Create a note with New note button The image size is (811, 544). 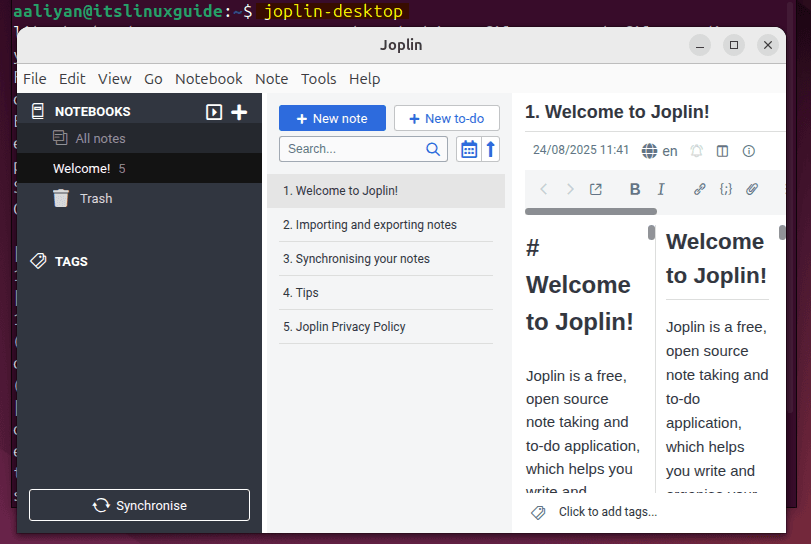332,118
